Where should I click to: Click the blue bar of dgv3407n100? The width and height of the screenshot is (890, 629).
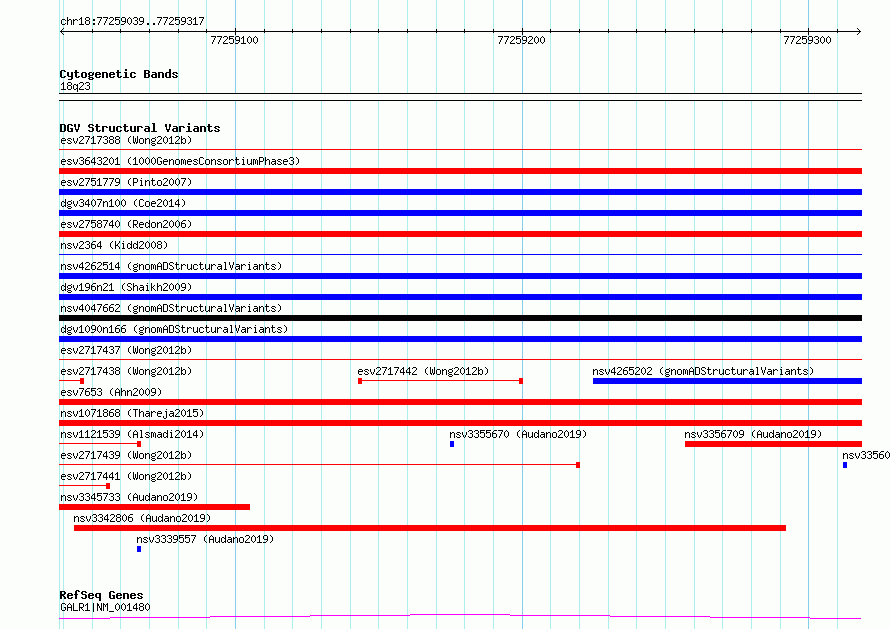460,213
